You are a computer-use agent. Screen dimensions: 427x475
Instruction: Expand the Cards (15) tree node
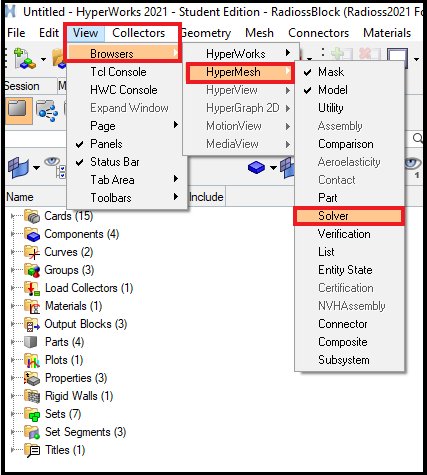pos(13,216)
